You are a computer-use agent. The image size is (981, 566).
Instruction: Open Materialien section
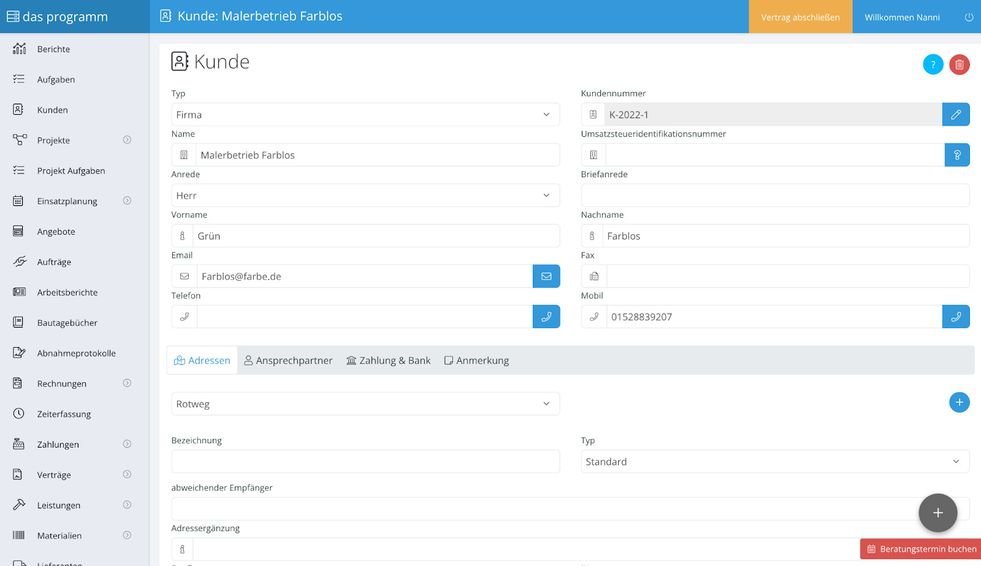click(59, 535)
